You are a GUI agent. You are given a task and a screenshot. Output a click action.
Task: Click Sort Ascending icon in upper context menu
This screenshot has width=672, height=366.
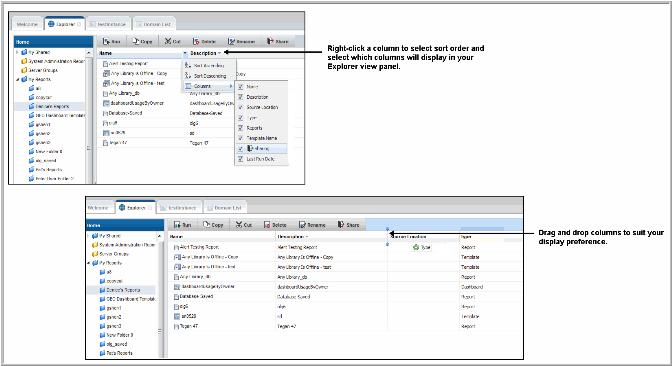pyautogui.click(x=188, y=66)
